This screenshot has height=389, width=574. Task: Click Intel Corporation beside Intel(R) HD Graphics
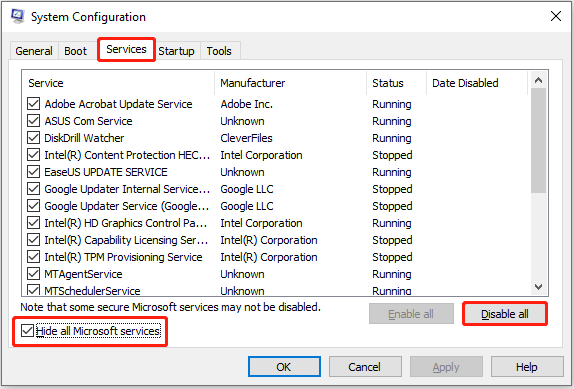pos(261,223)
